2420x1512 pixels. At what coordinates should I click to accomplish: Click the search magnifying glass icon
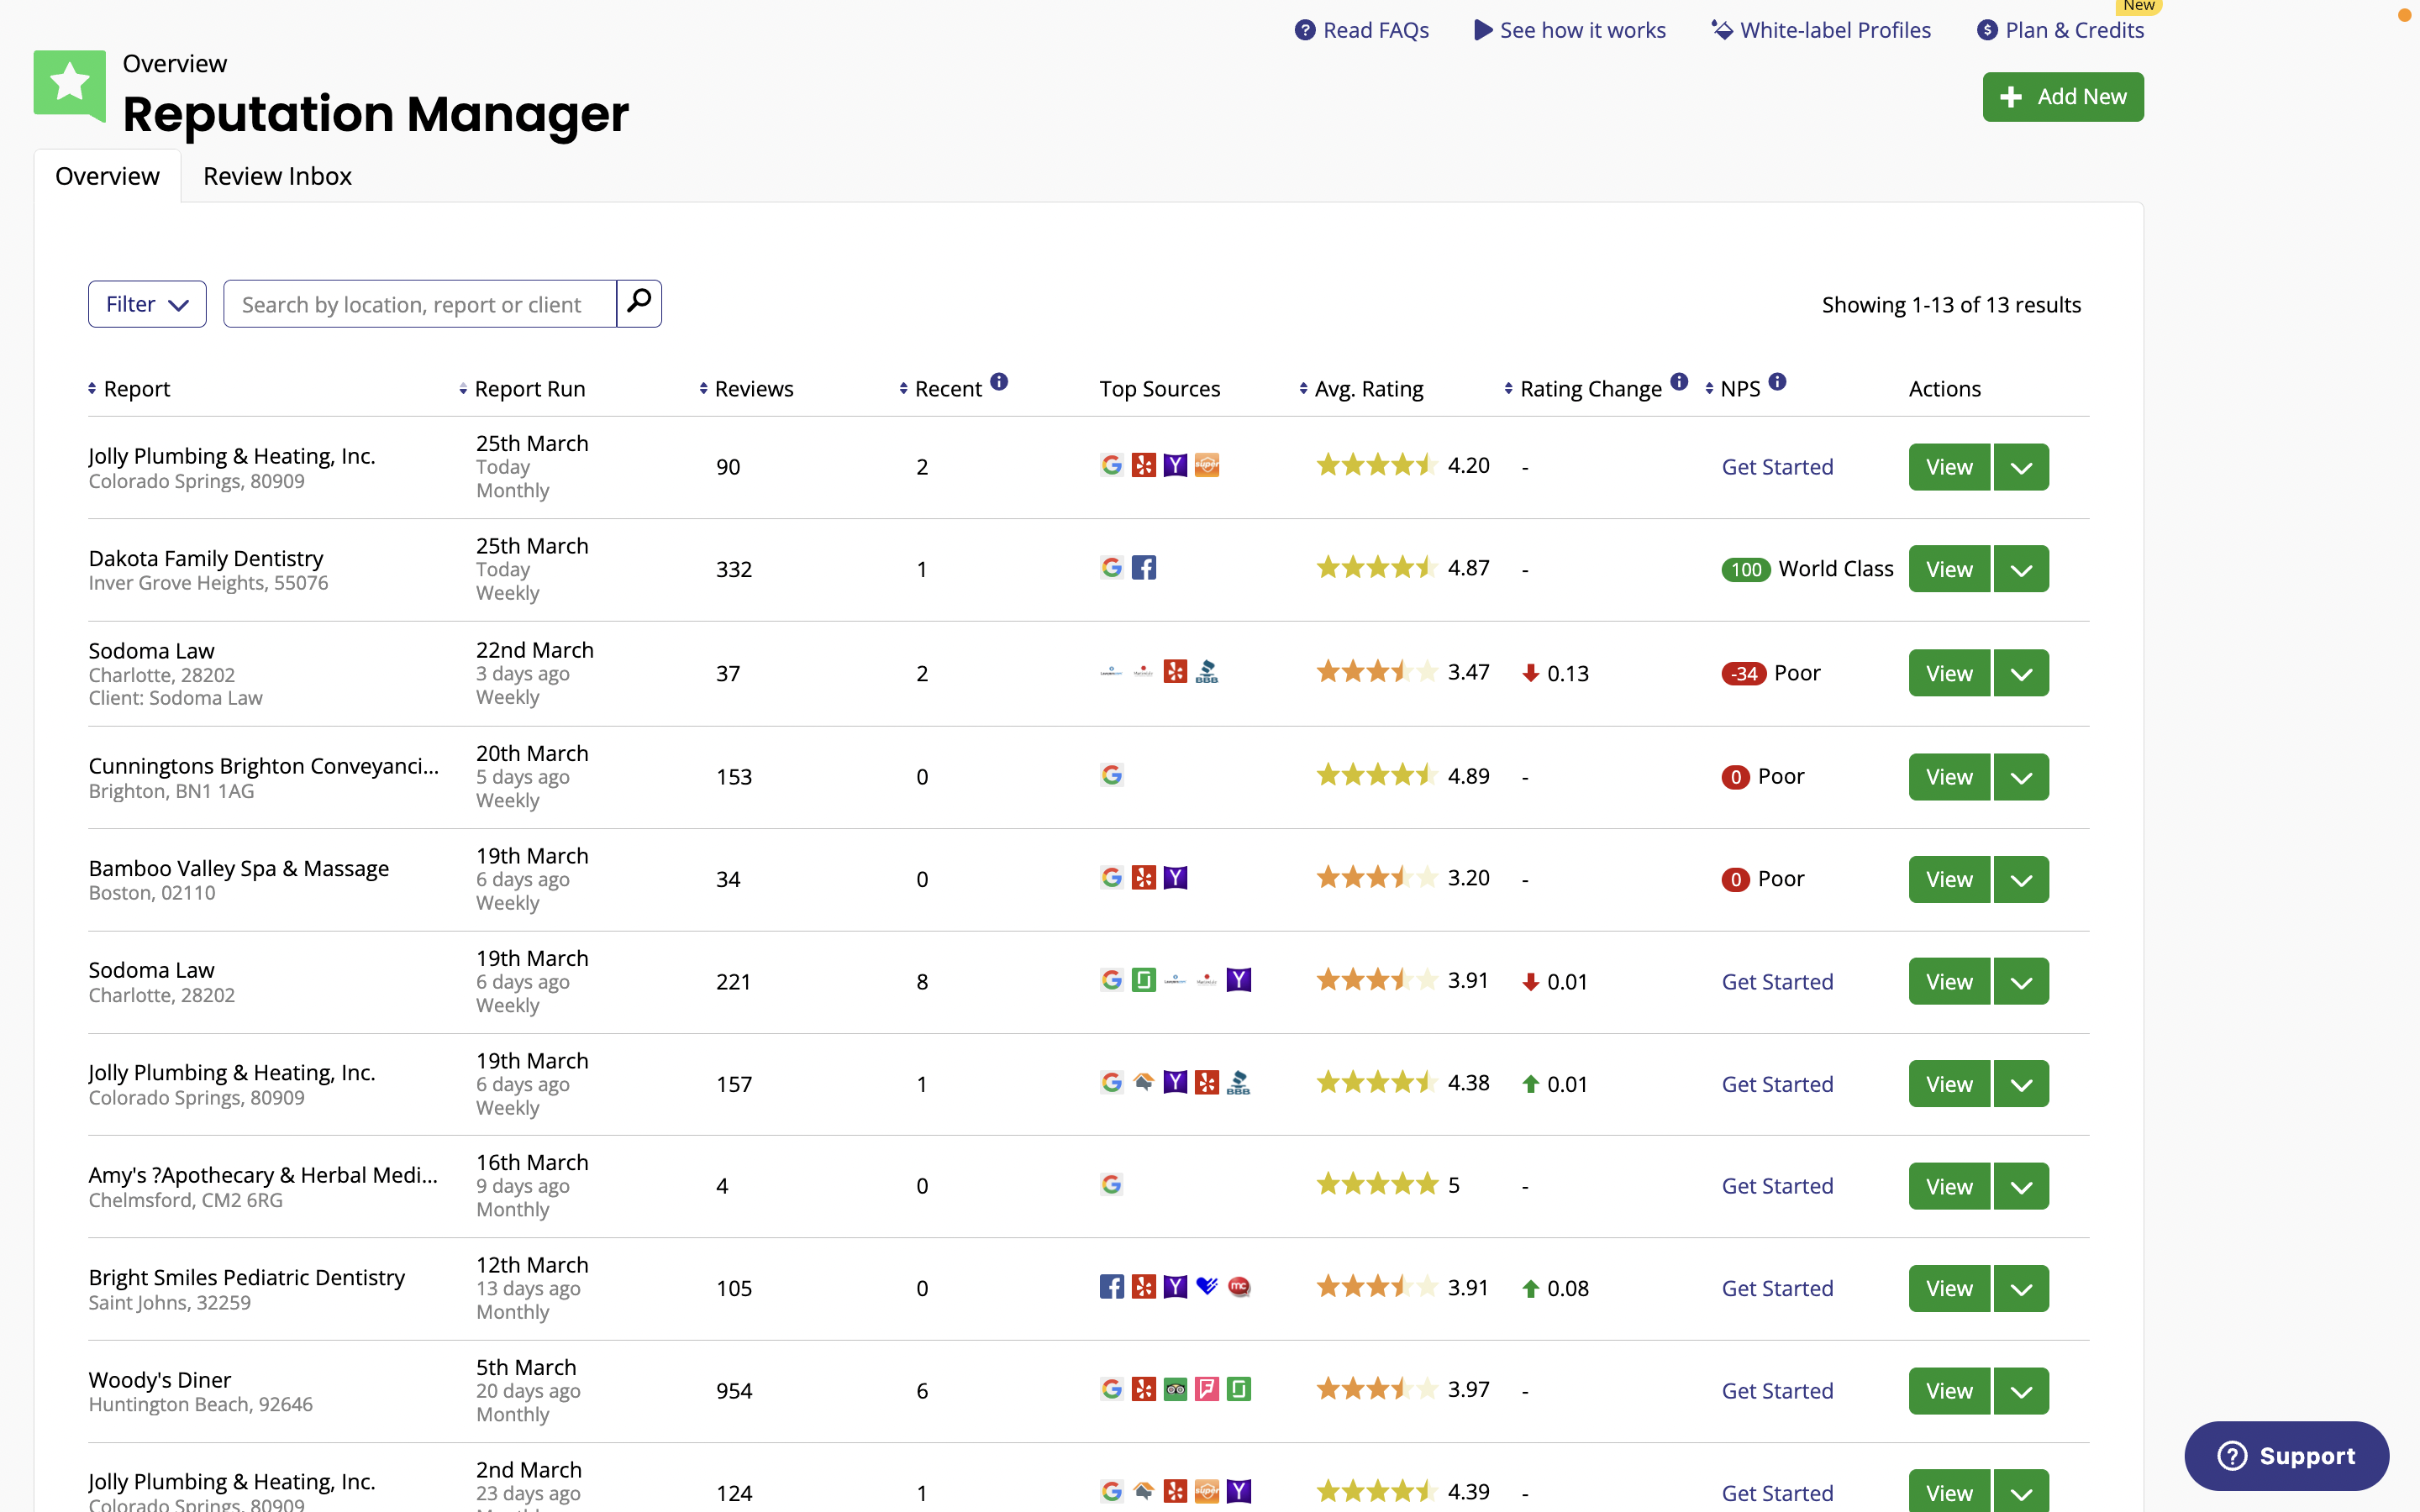[x=639, y=302]
